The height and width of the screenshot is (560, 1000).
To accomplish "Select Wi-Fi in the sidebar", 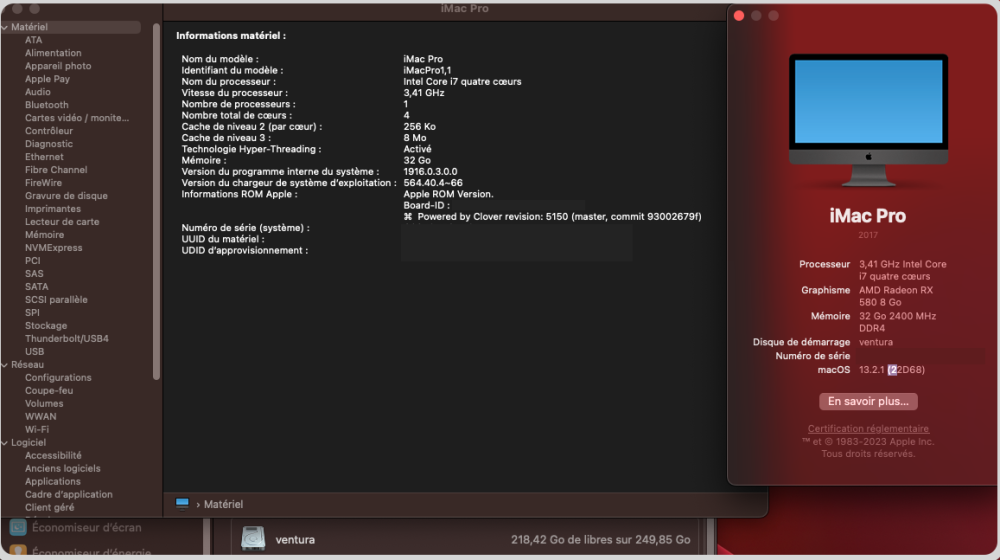I will coord(37,429).
